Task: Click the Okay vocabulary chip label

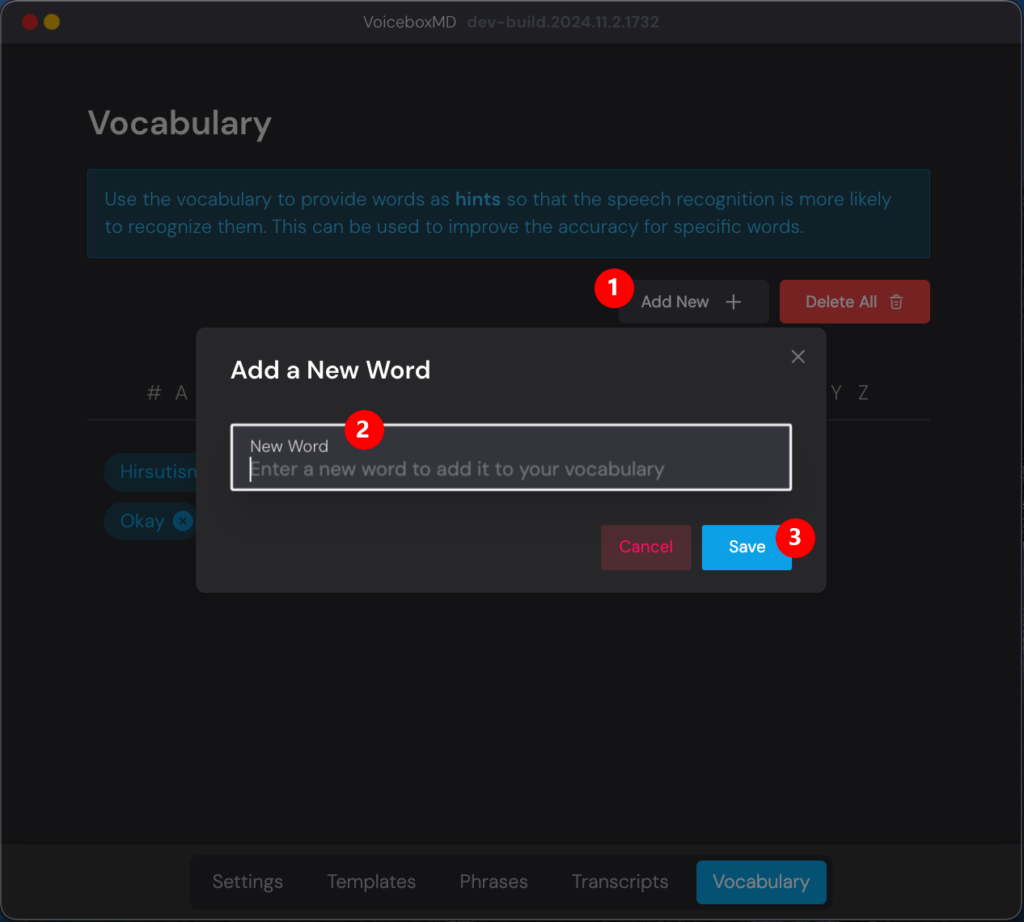Action: 142,521
